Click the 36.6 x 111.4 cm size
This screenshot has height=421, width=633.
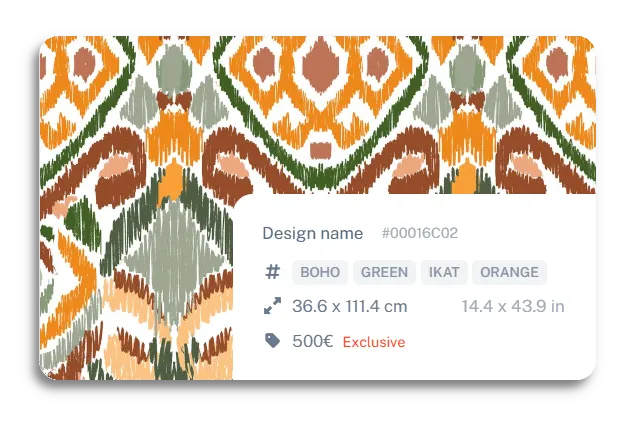[x=350, y=306]
